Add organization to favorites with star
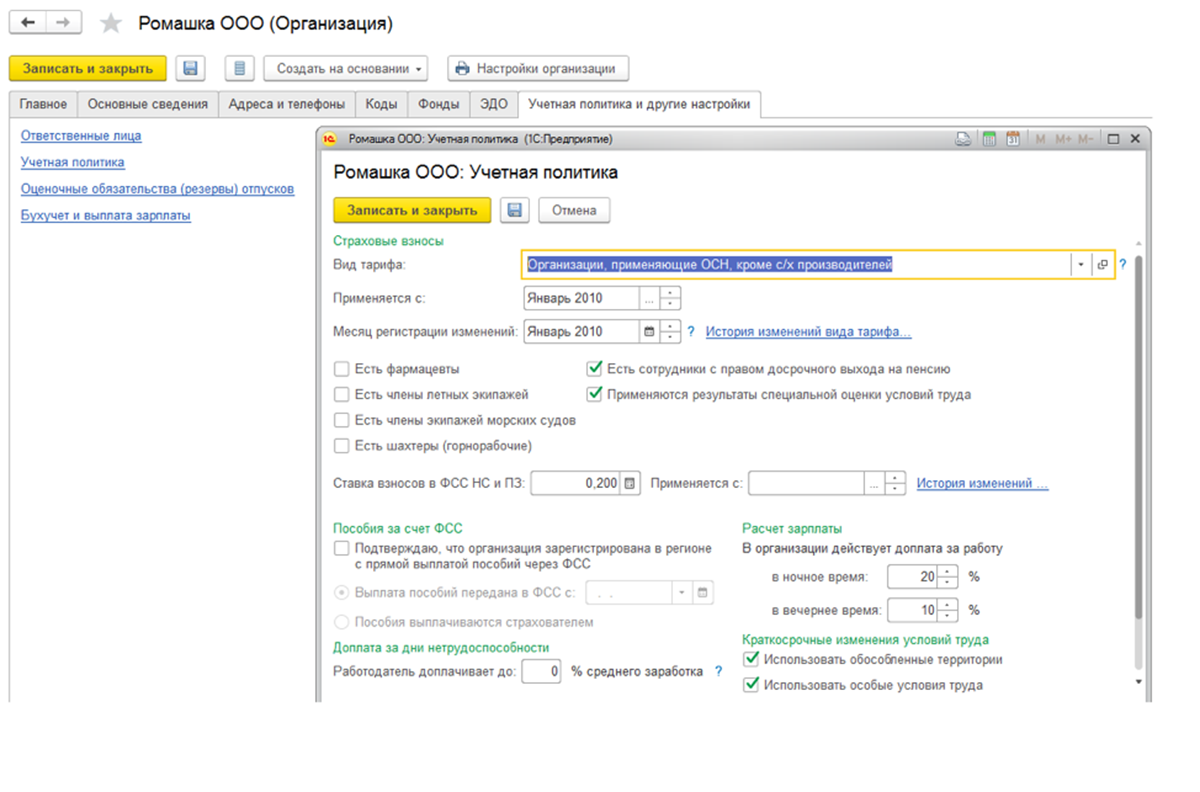The image size is (1200, 792). pos(111,23)
